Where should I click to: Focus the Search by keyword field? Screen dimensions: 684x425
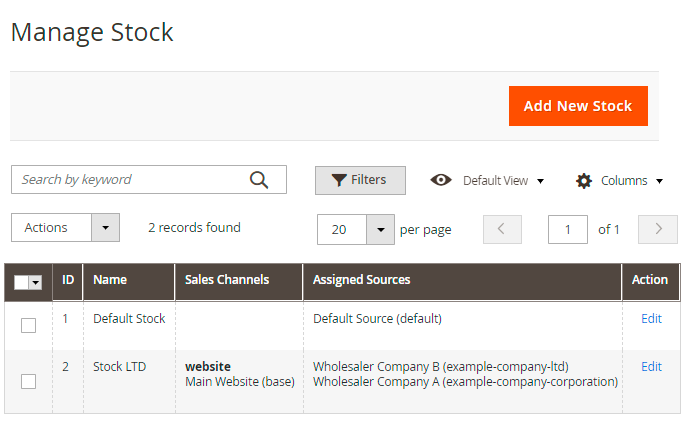[x=130, y=180]
